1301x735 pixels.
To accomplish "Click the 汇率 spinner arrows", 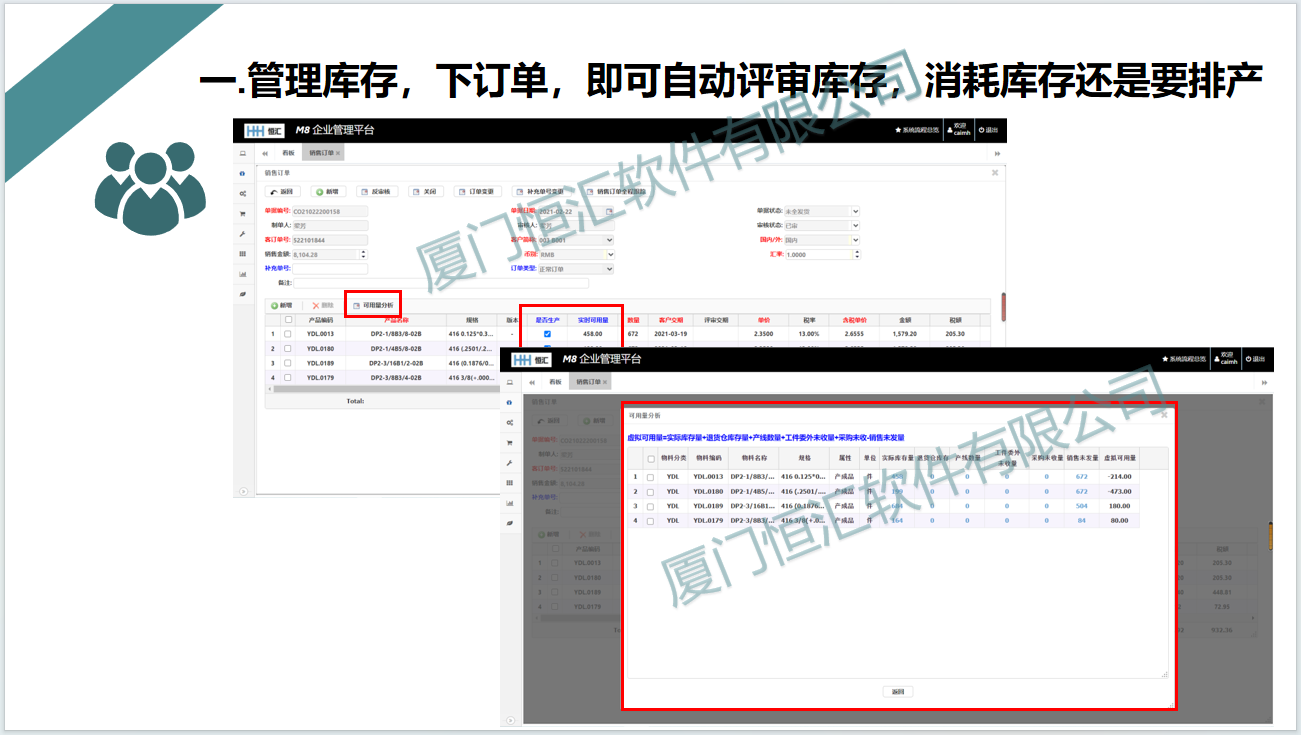I will tap(856, 255).
